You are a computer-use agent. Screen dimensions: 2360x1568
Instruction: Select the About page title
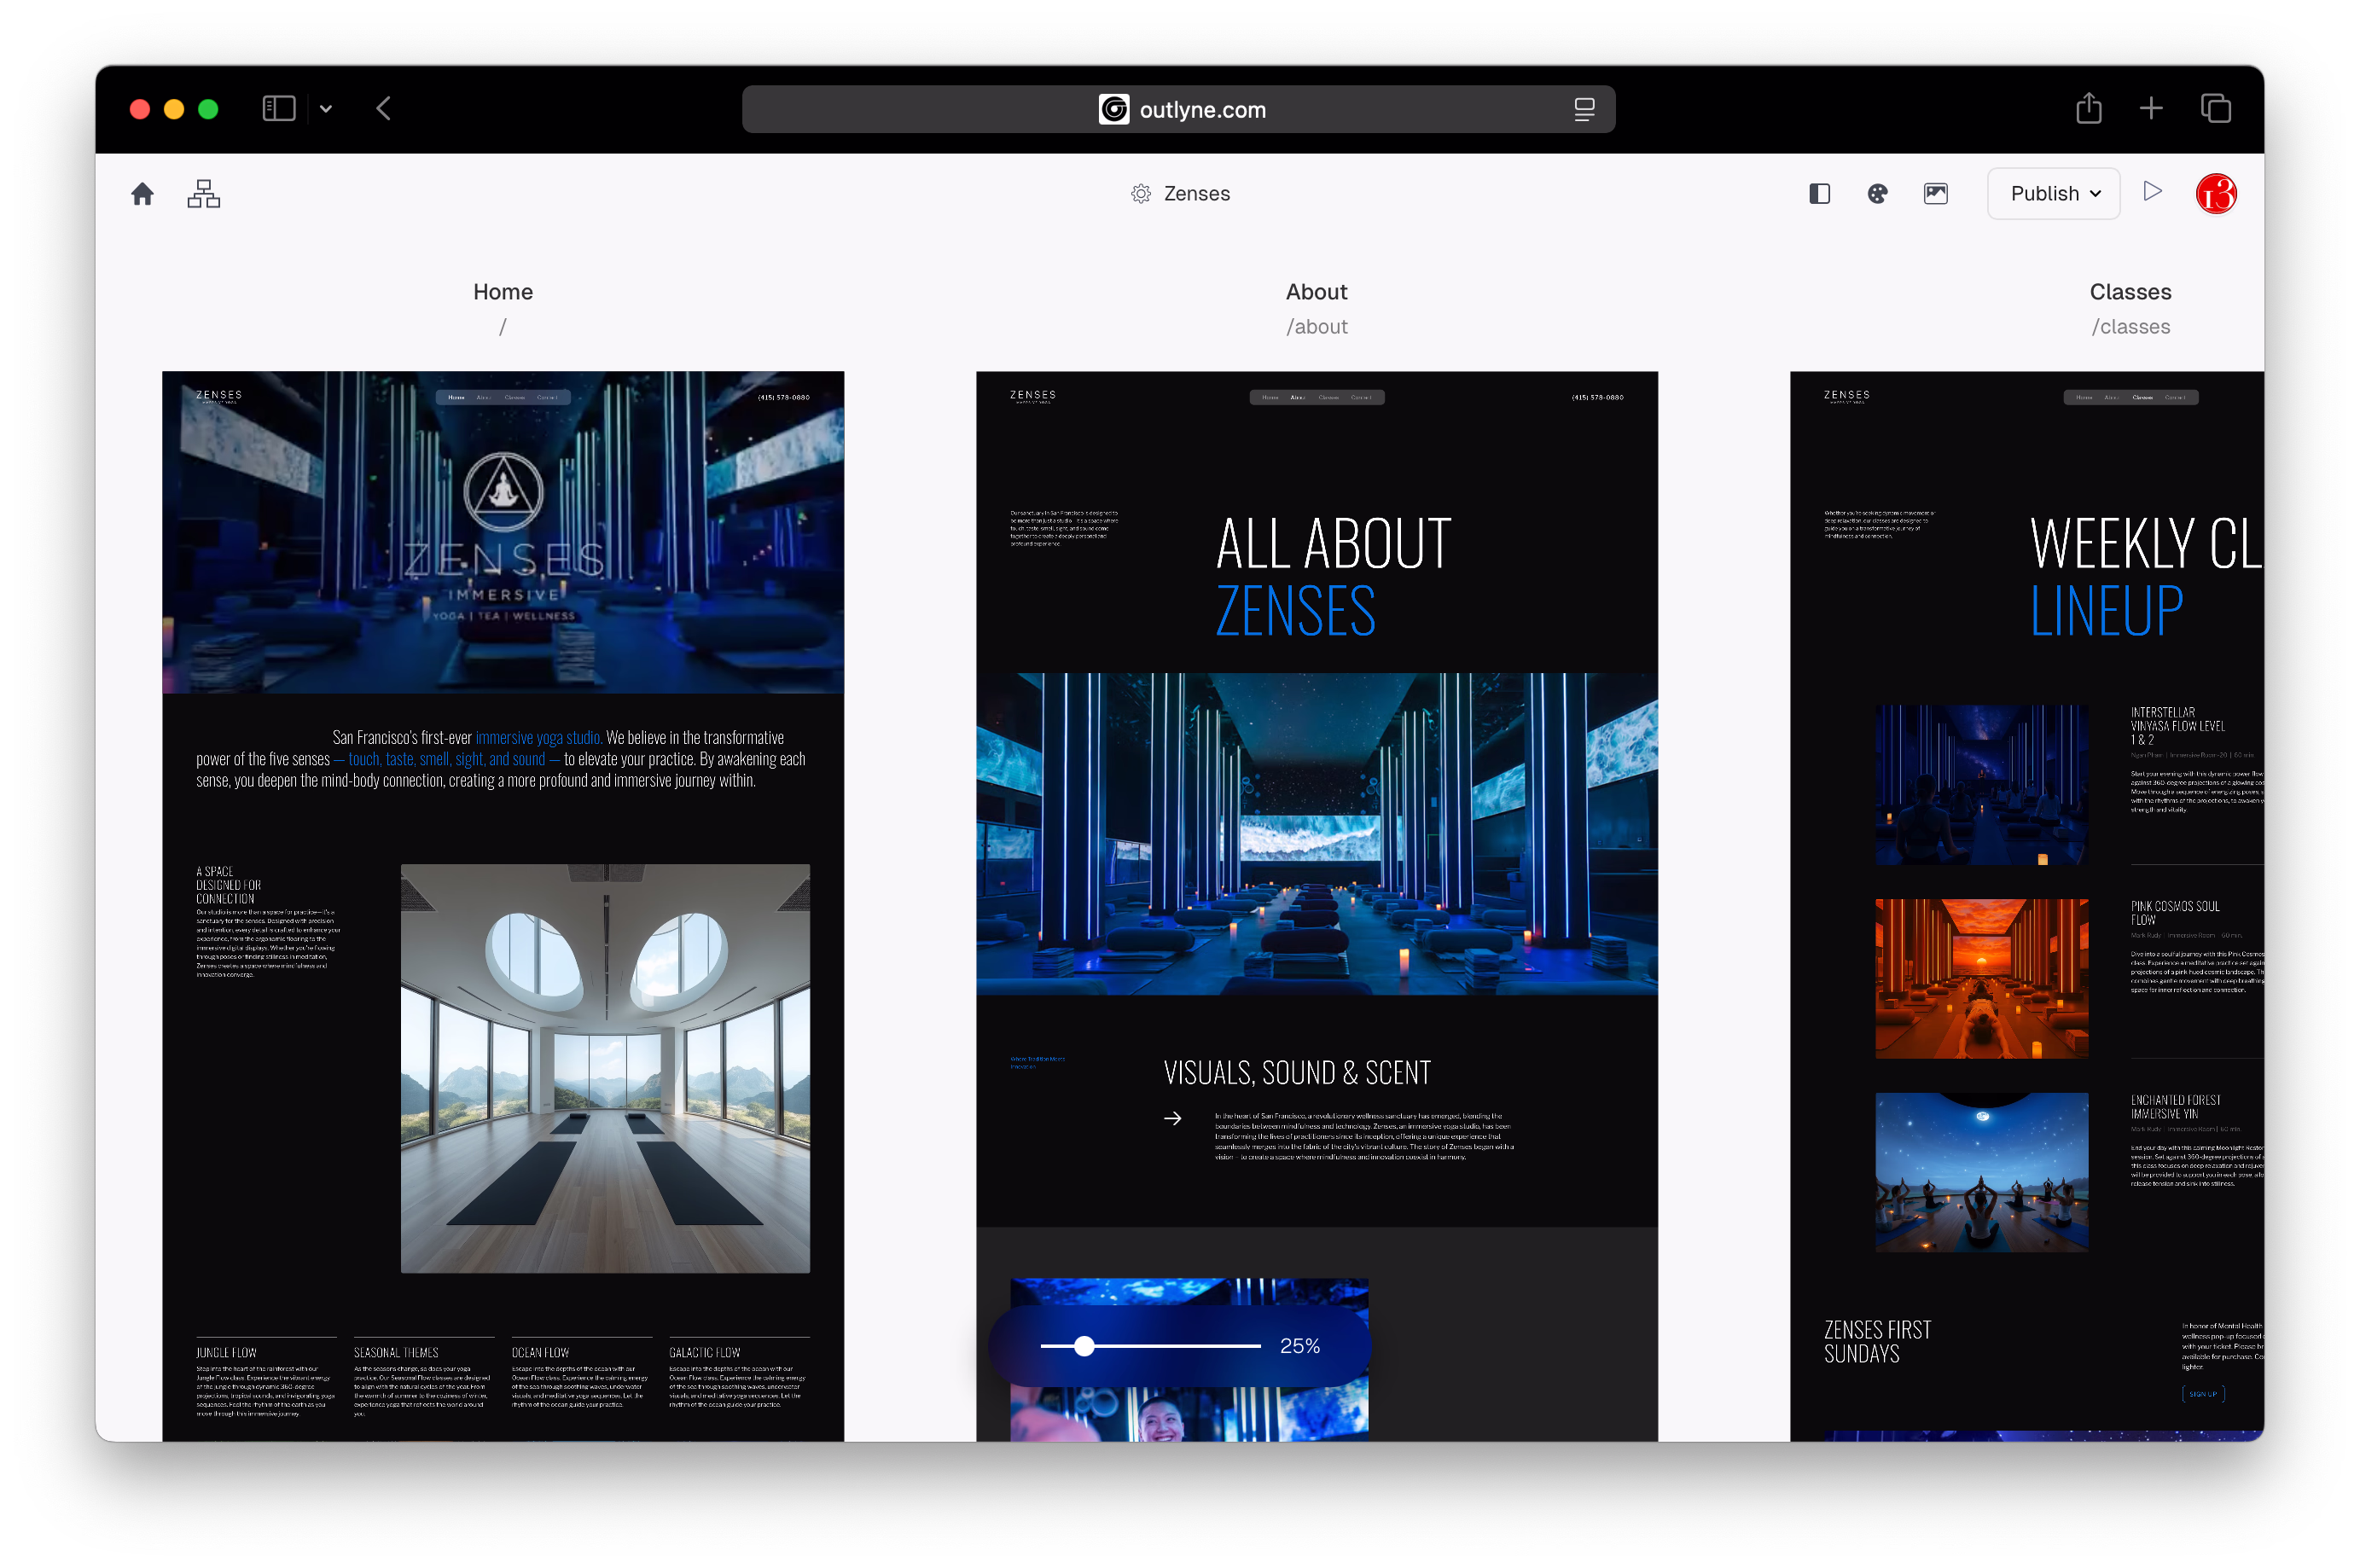(x=1316, y=292)
